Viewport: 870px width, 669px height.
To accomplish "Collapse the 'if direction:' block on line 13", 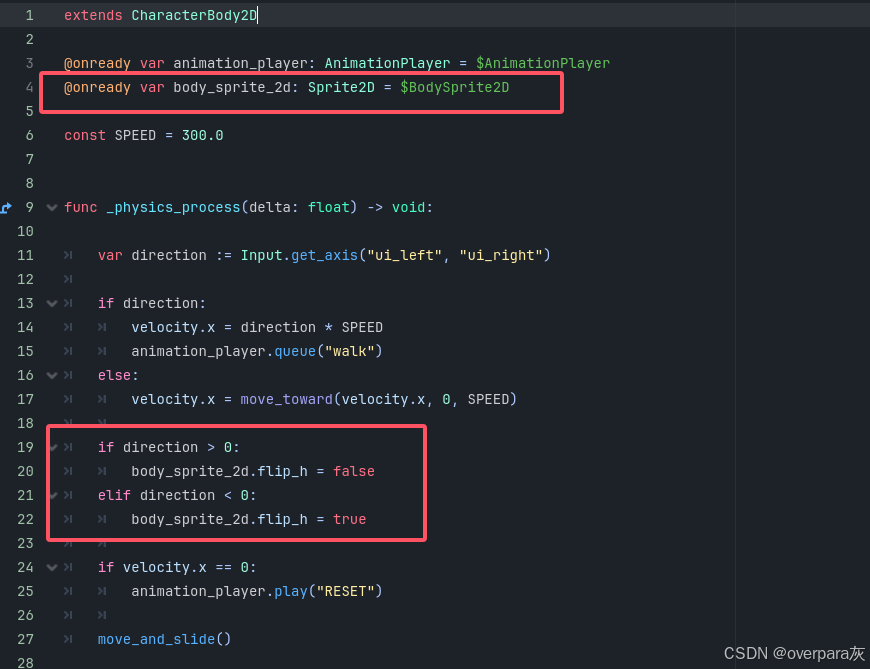I will [52, 303].
